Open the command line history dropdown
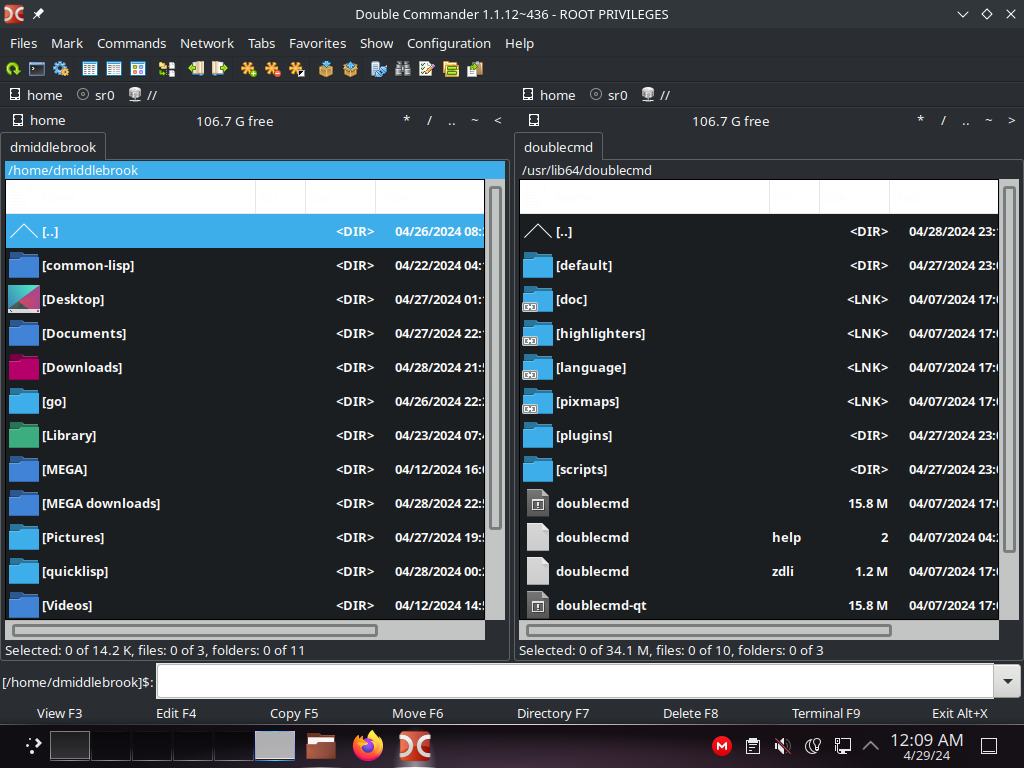The image size is (1024, 768). [1008, 682]
